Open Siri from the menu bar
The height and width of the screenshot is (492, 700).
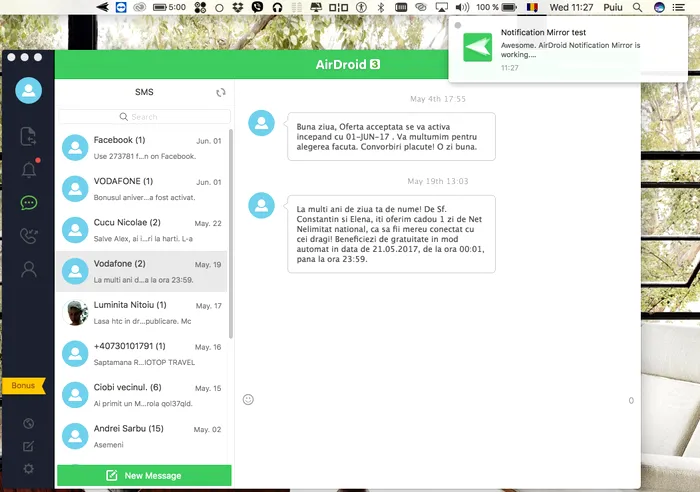tap(659, 7)
